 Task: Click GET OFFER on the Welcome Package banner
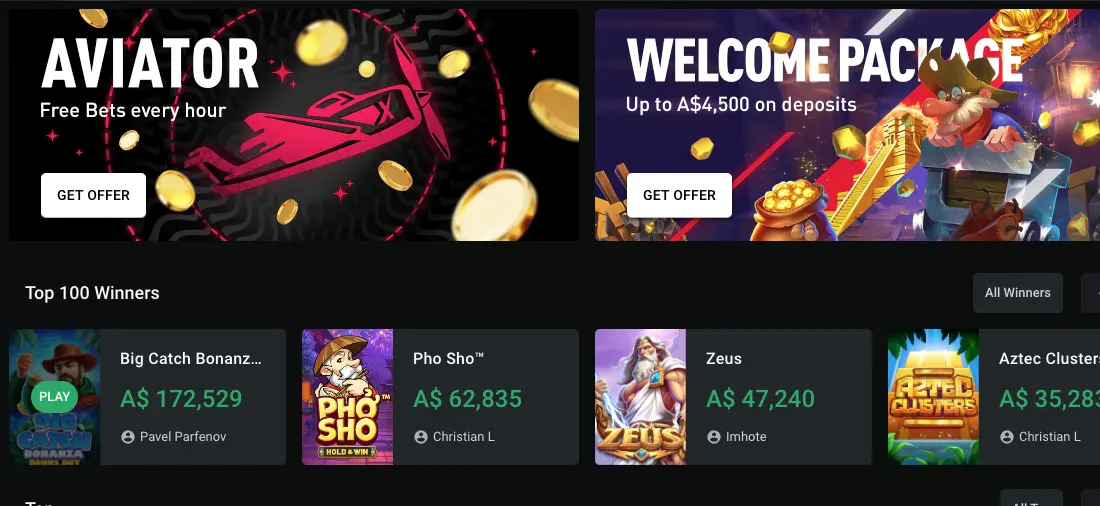pos(679,195)
